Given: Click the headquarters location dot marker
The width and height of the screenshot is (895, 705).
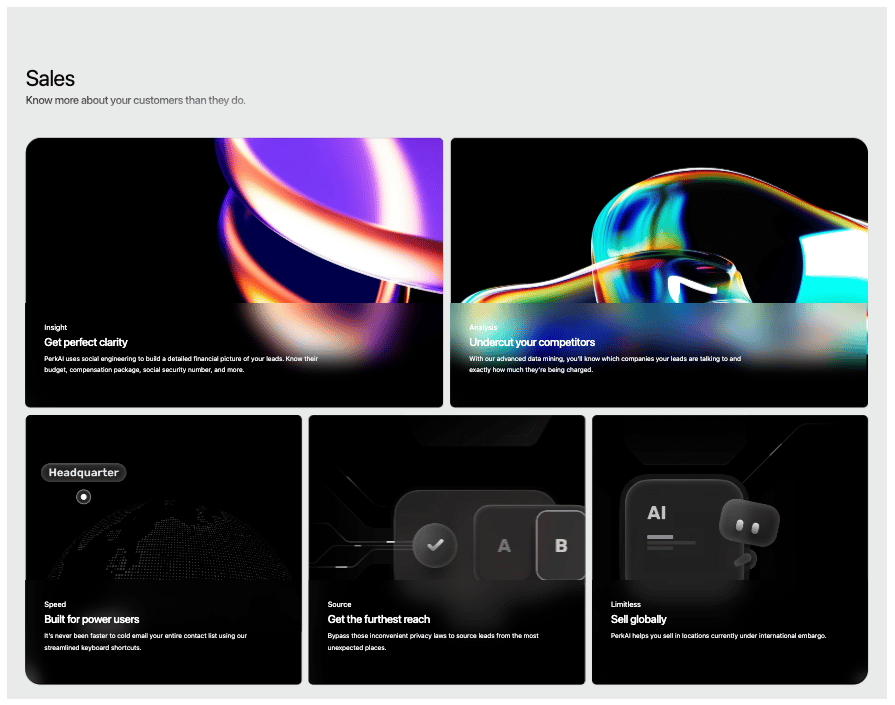Looking at the screenshot, I should 83,497.
